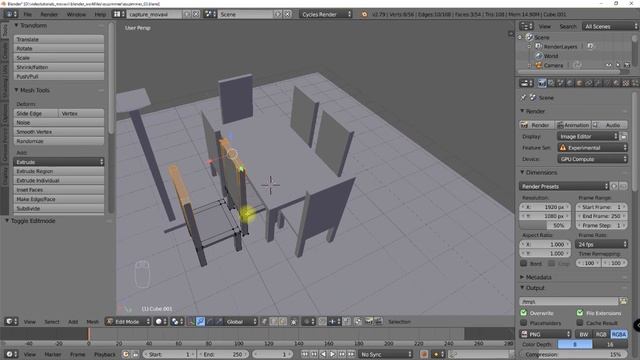Open the Render properties tab icon
Screen dimensions: 640x360
542,83
